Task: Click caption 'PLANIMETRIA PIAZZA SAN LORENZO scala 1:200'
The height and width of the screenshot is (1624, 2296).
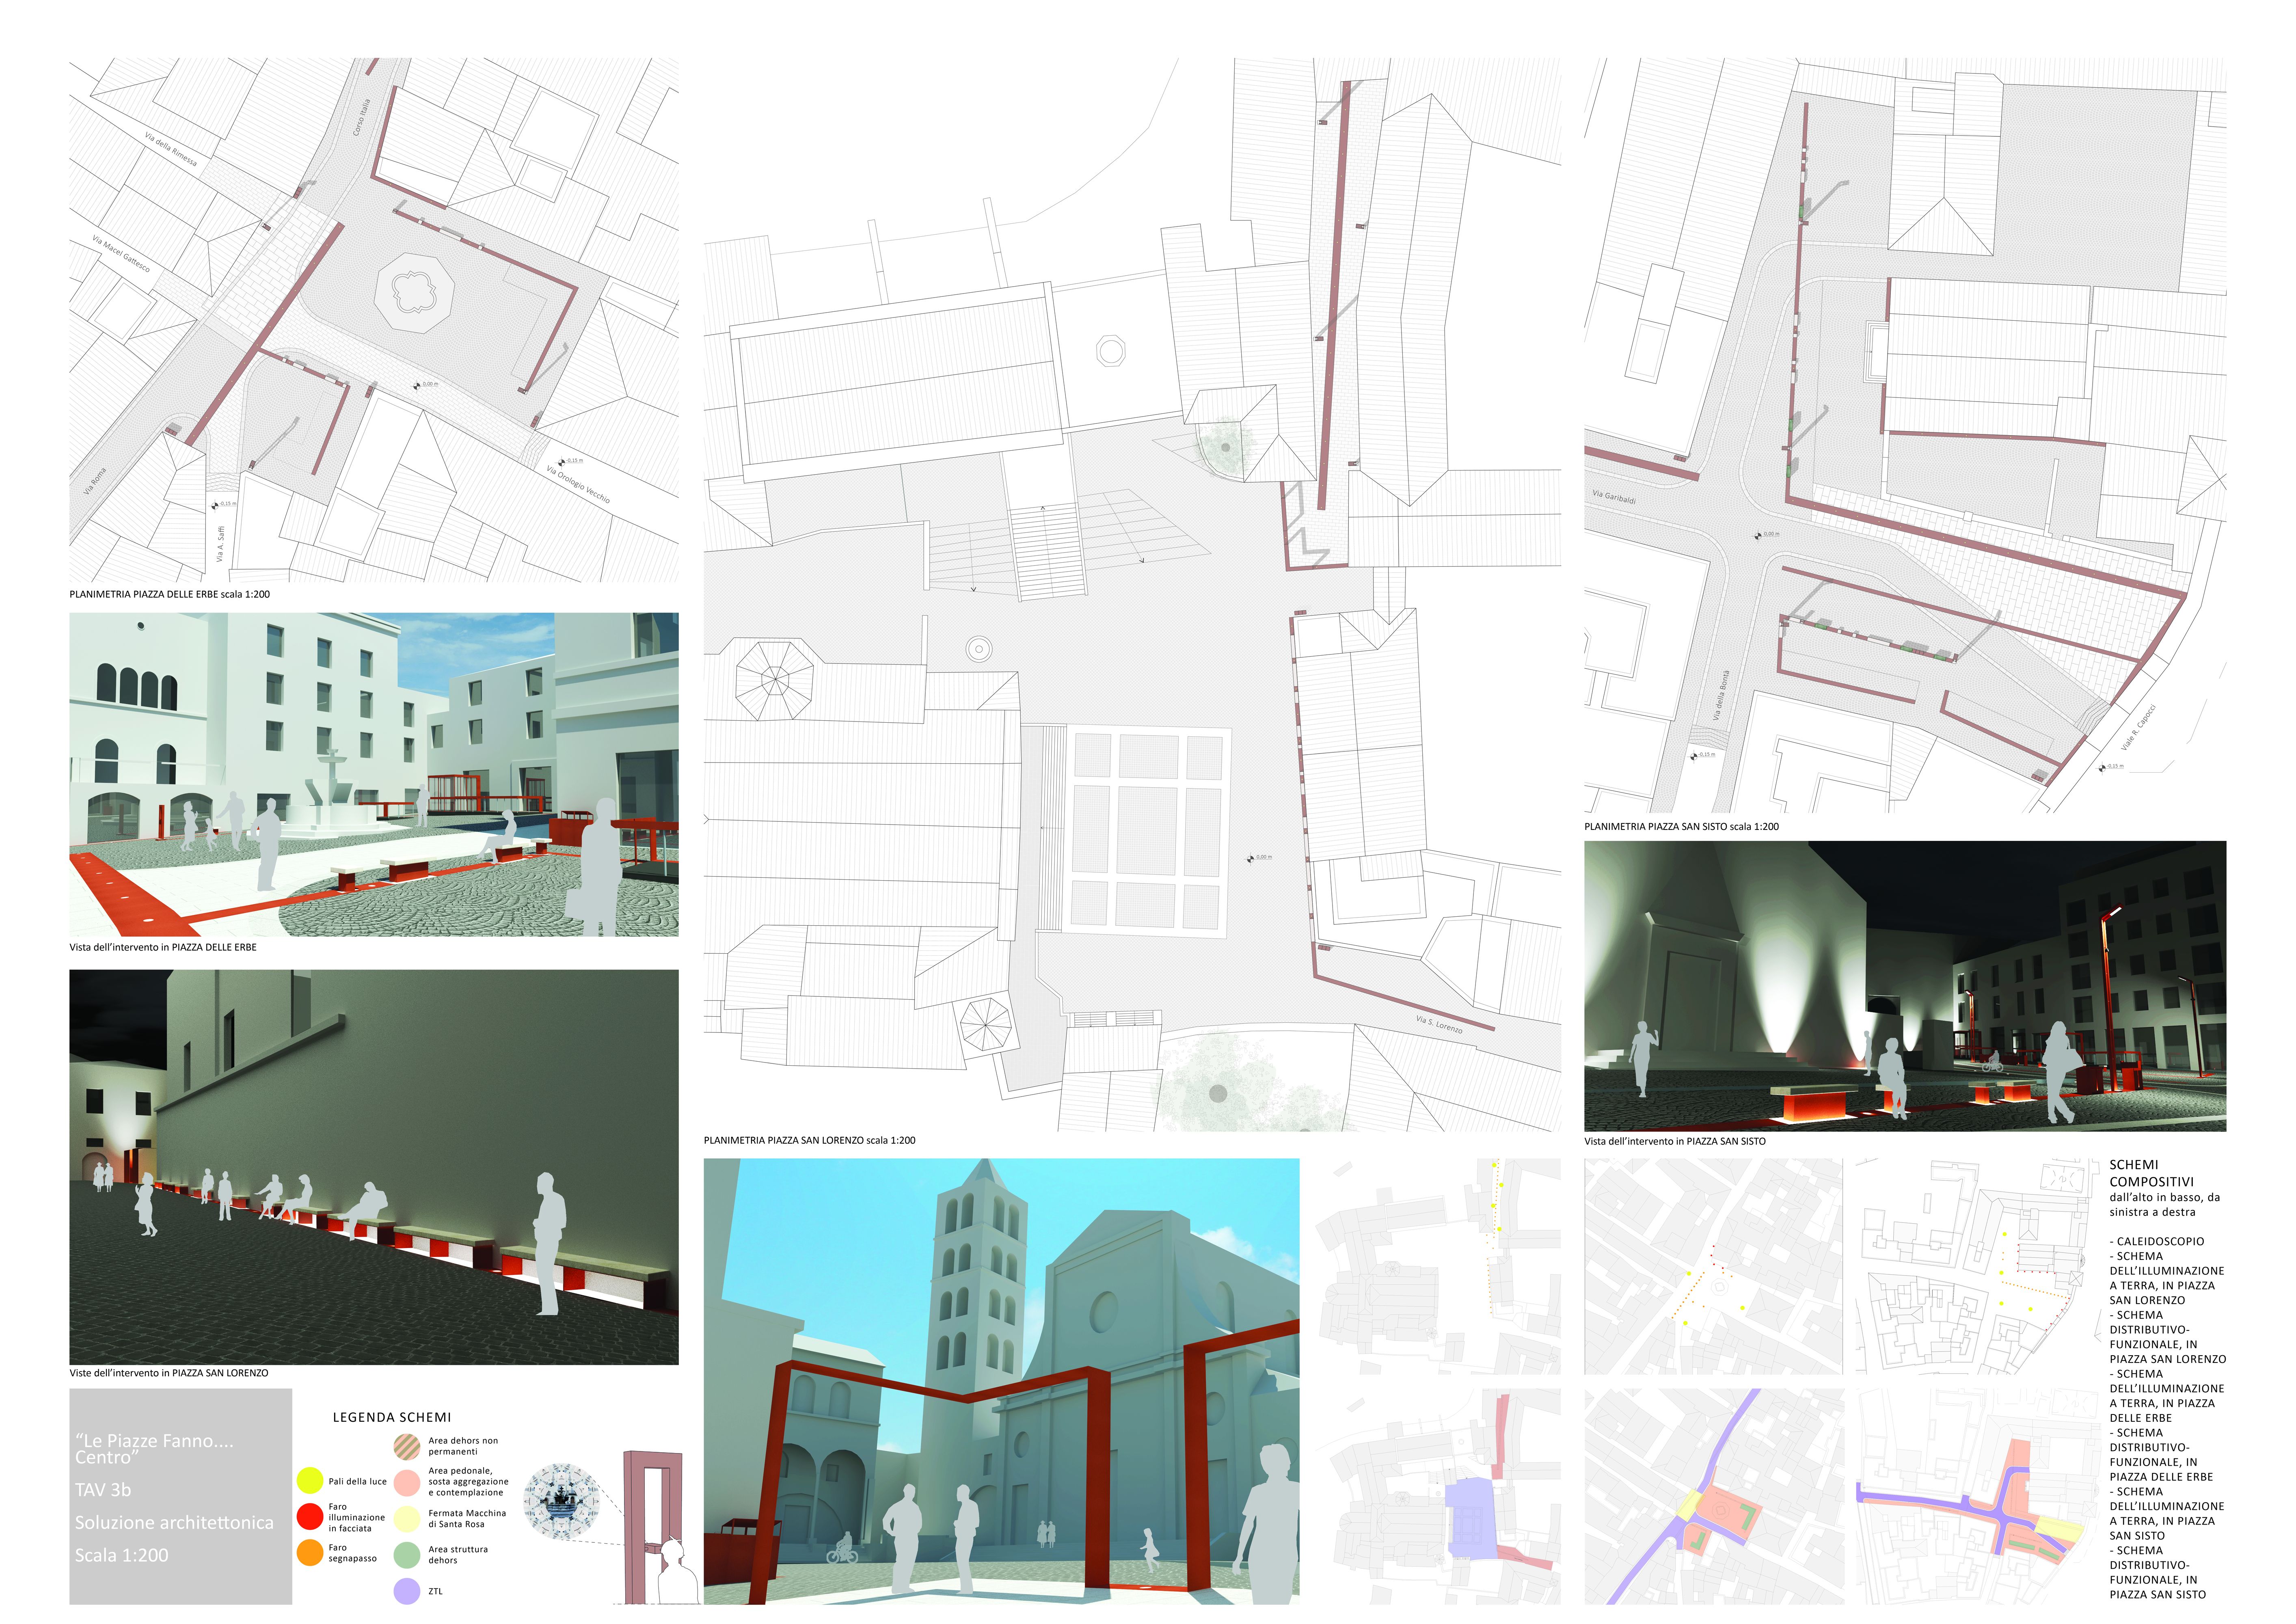Action: tap(810, 1140)
